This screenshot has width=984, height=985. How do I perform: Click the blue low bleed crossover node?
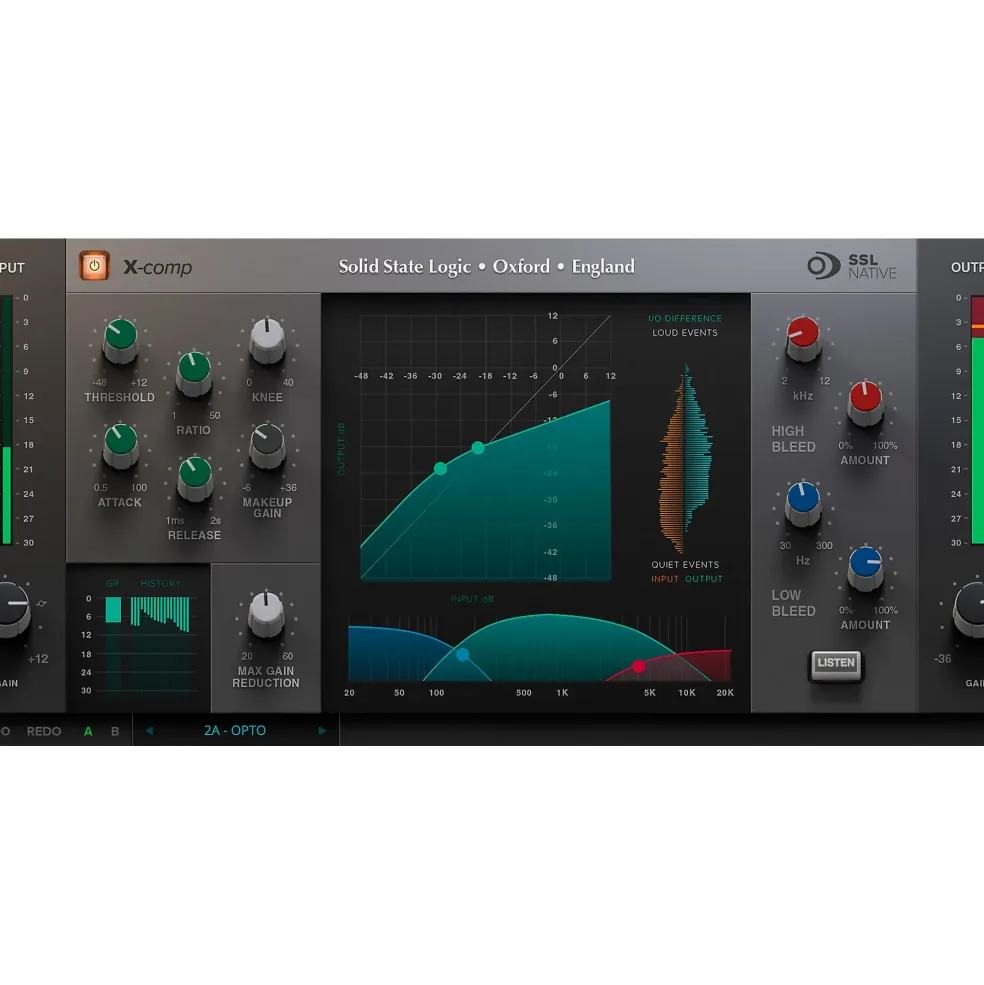[462, 655]
